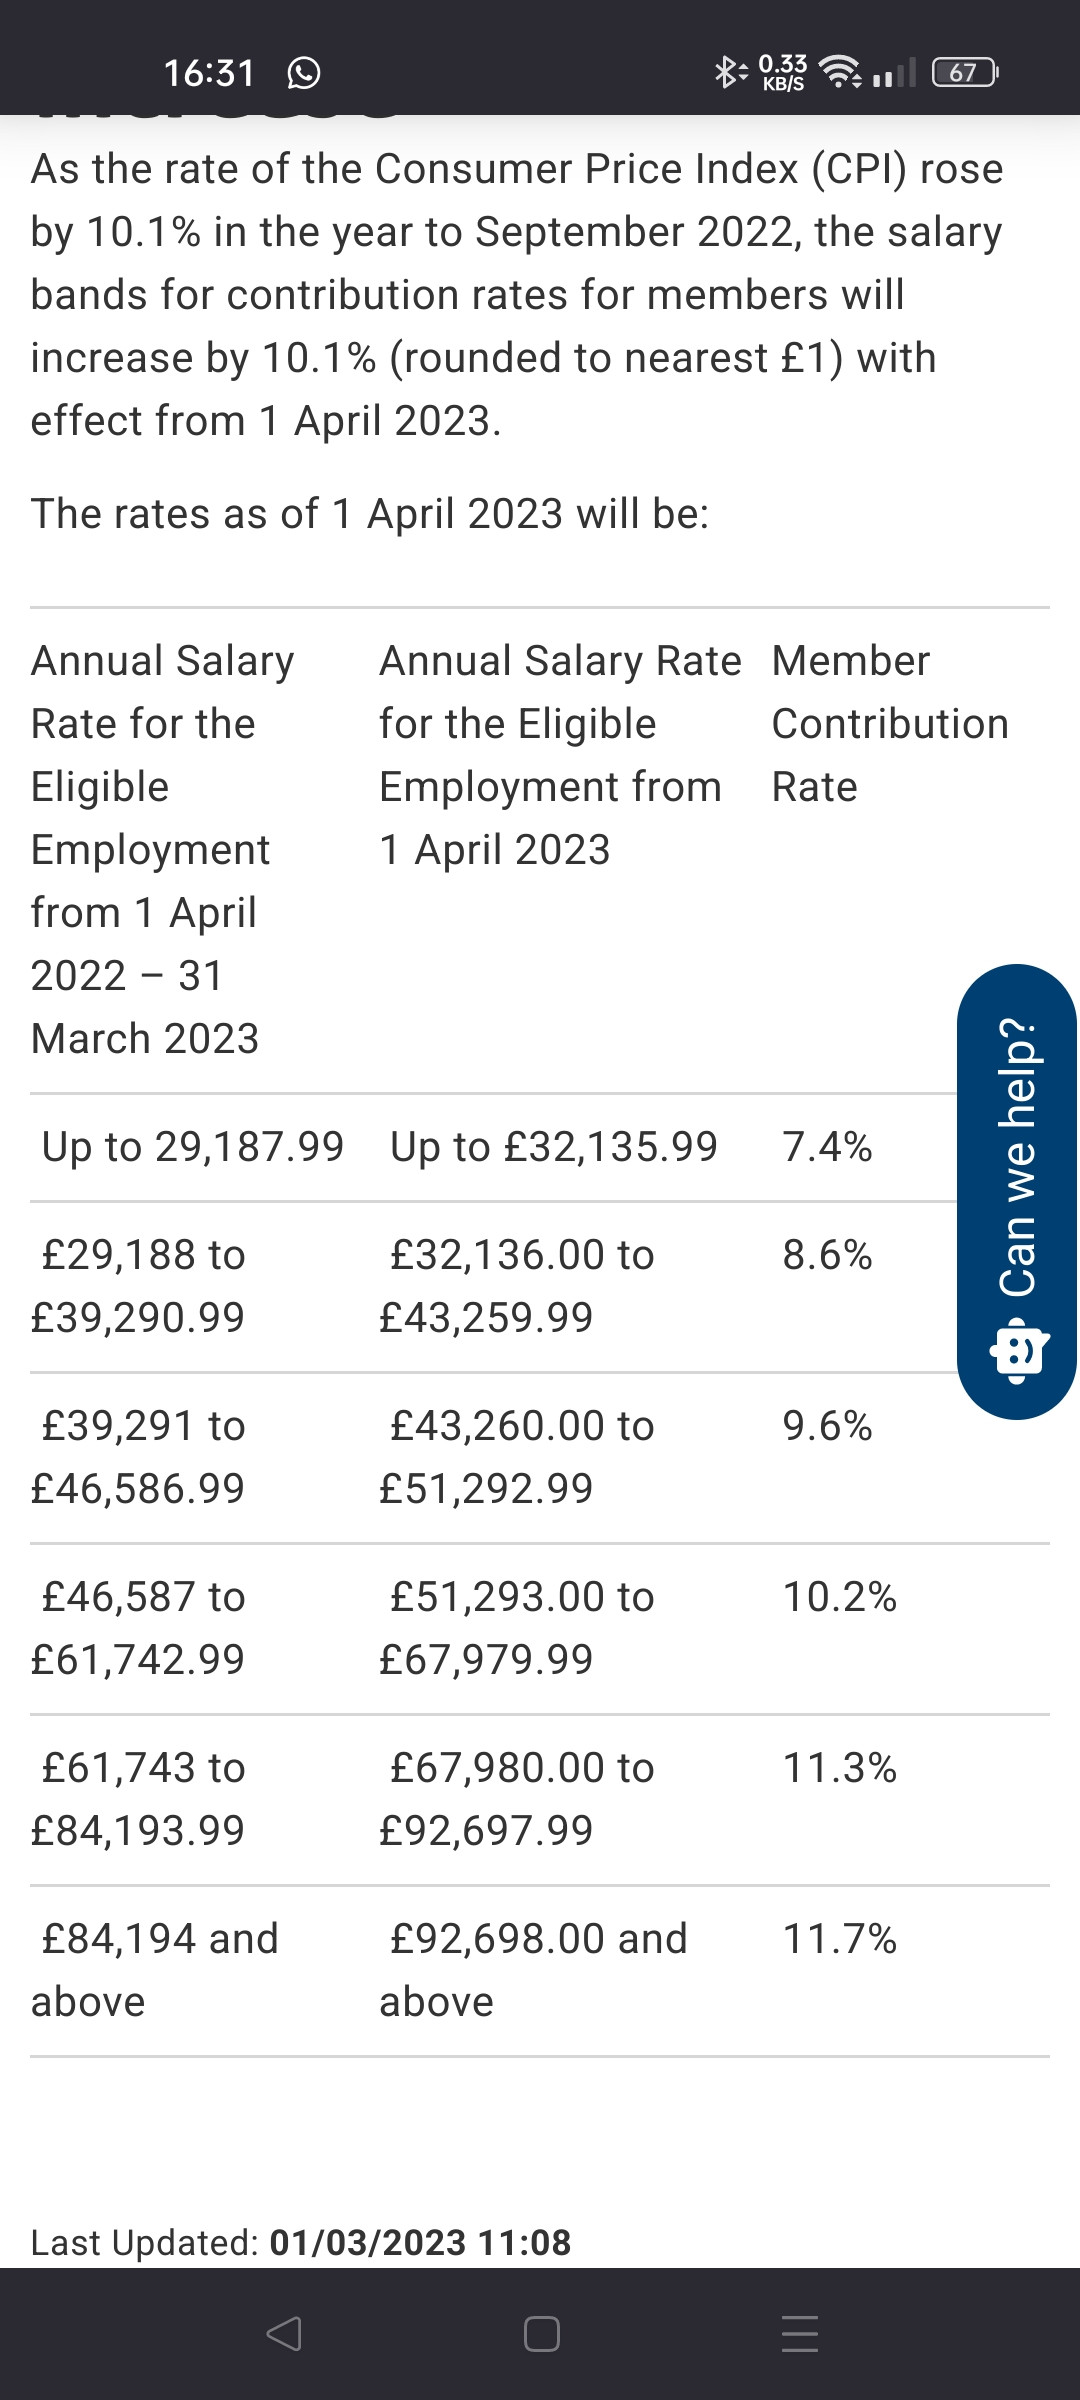The image size is (1080, 2400).
Task: Tap the 7.4% contribution rate cell
Action: pos(827,1147)
